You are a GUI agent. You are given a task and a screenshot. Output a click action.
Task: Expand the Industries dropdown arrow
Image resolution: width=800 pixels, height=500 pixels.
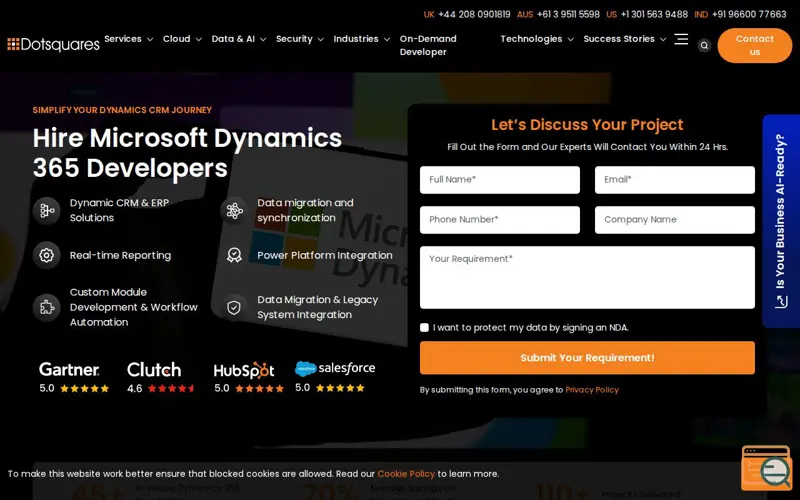(x=387, y=39)
